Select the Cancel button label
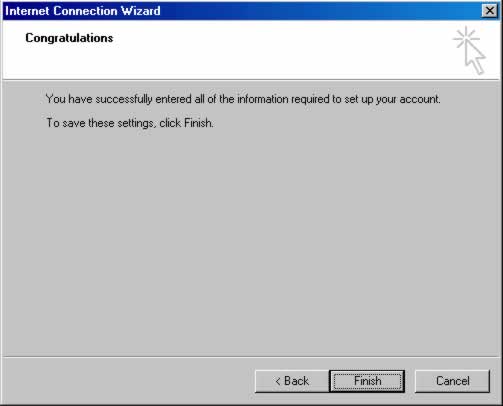 (453, 381)
